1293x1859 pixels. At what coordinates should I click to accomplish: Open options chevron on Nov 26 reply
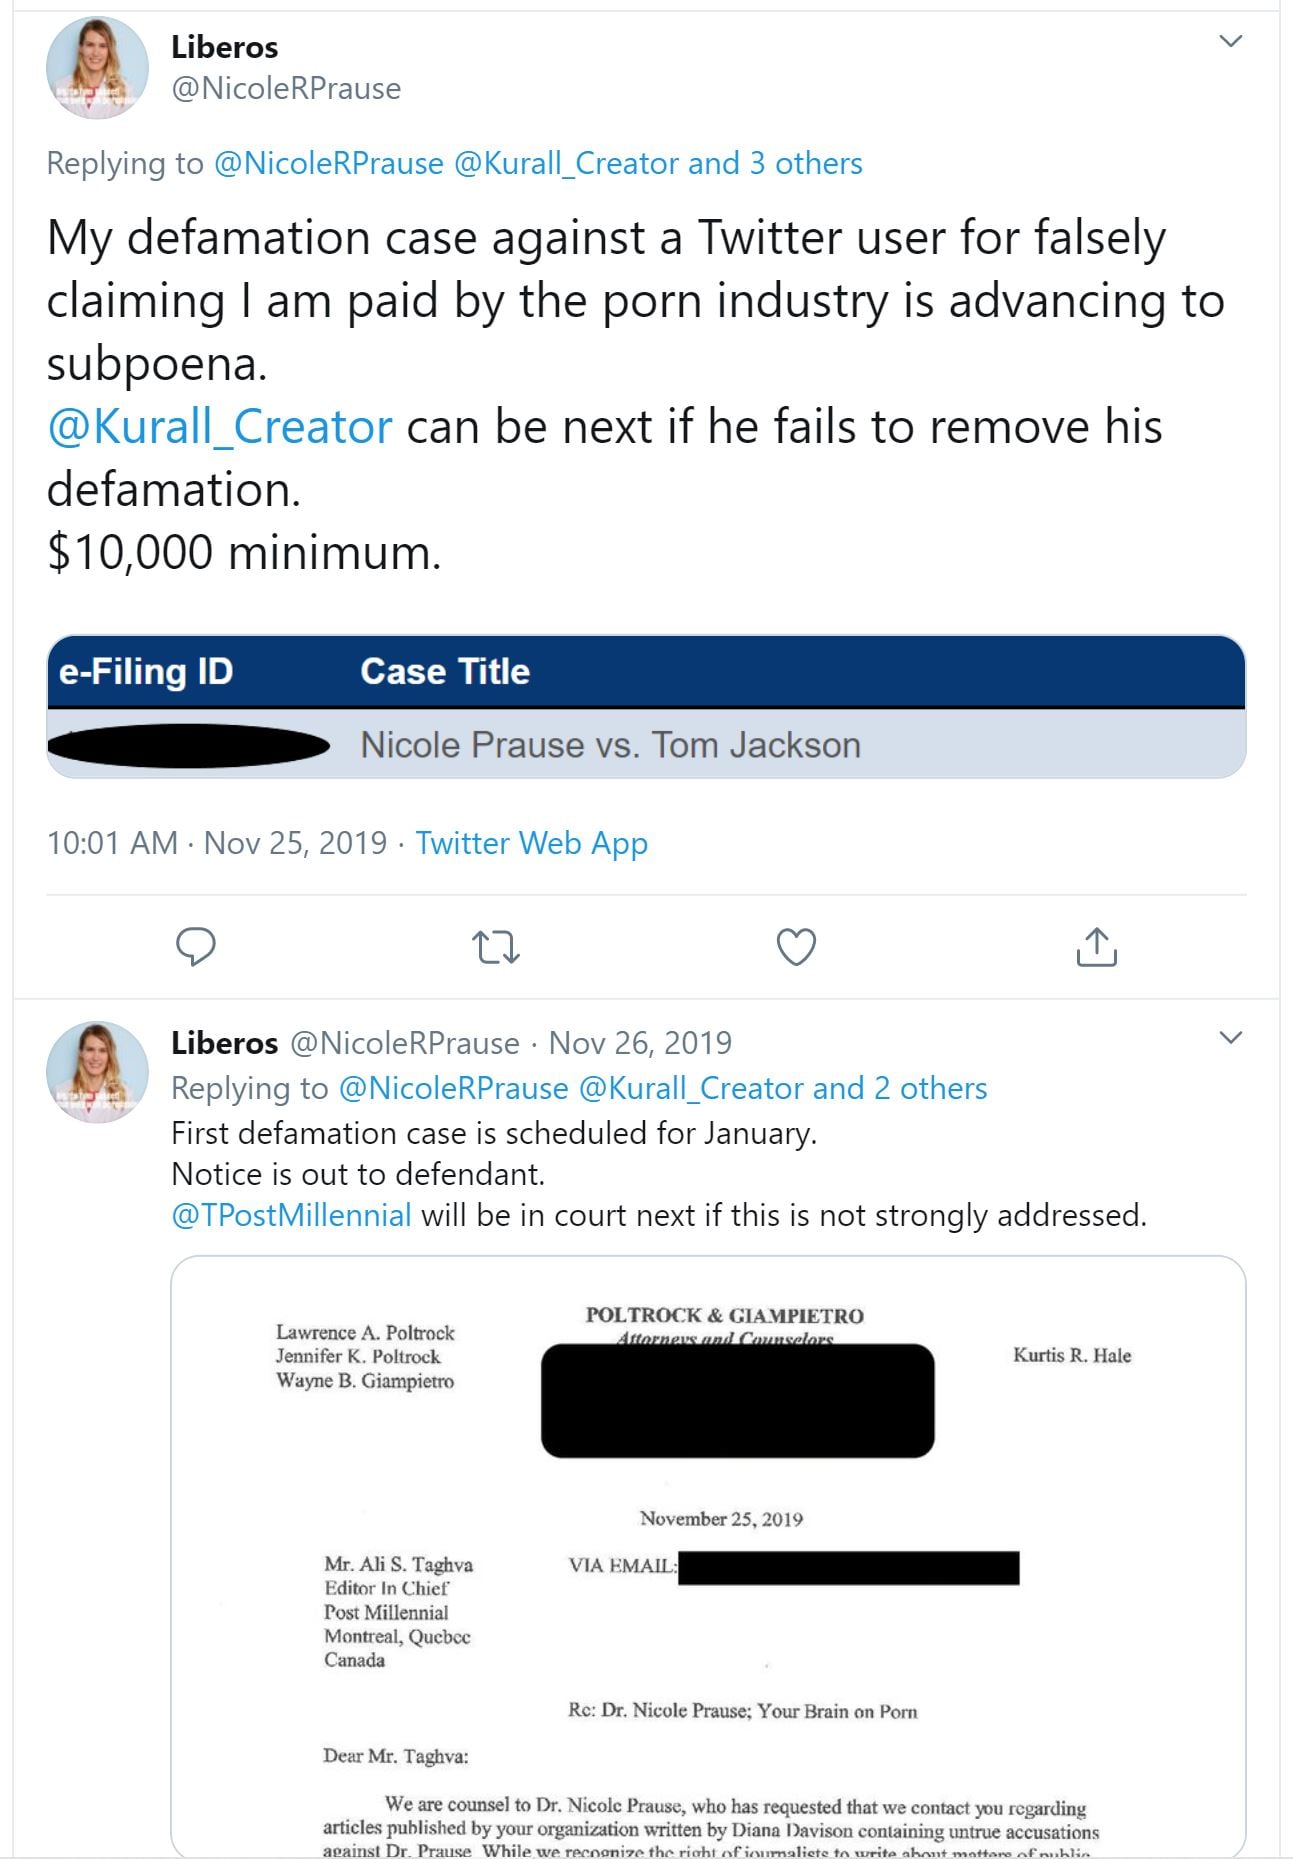(x=1231, y=1037)
